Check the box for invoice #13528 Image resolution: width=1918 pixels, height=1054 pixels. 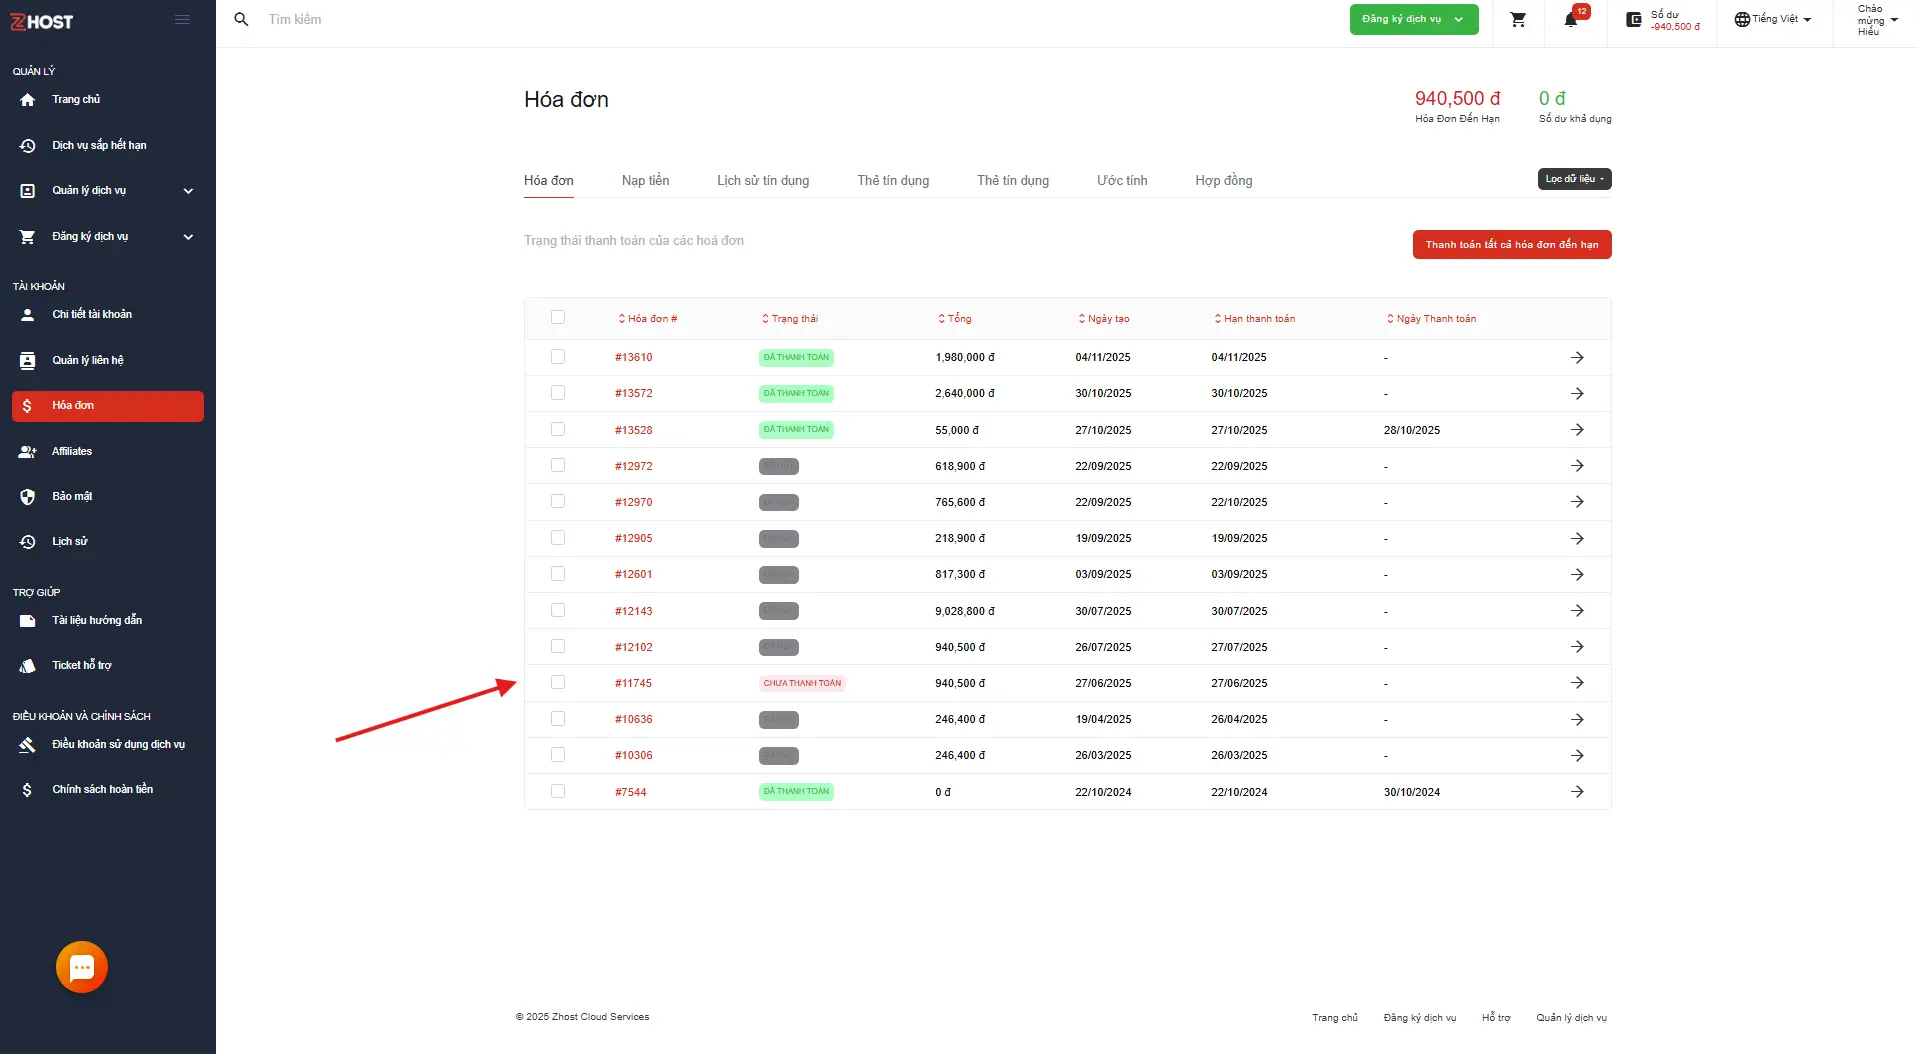point(558,429)
